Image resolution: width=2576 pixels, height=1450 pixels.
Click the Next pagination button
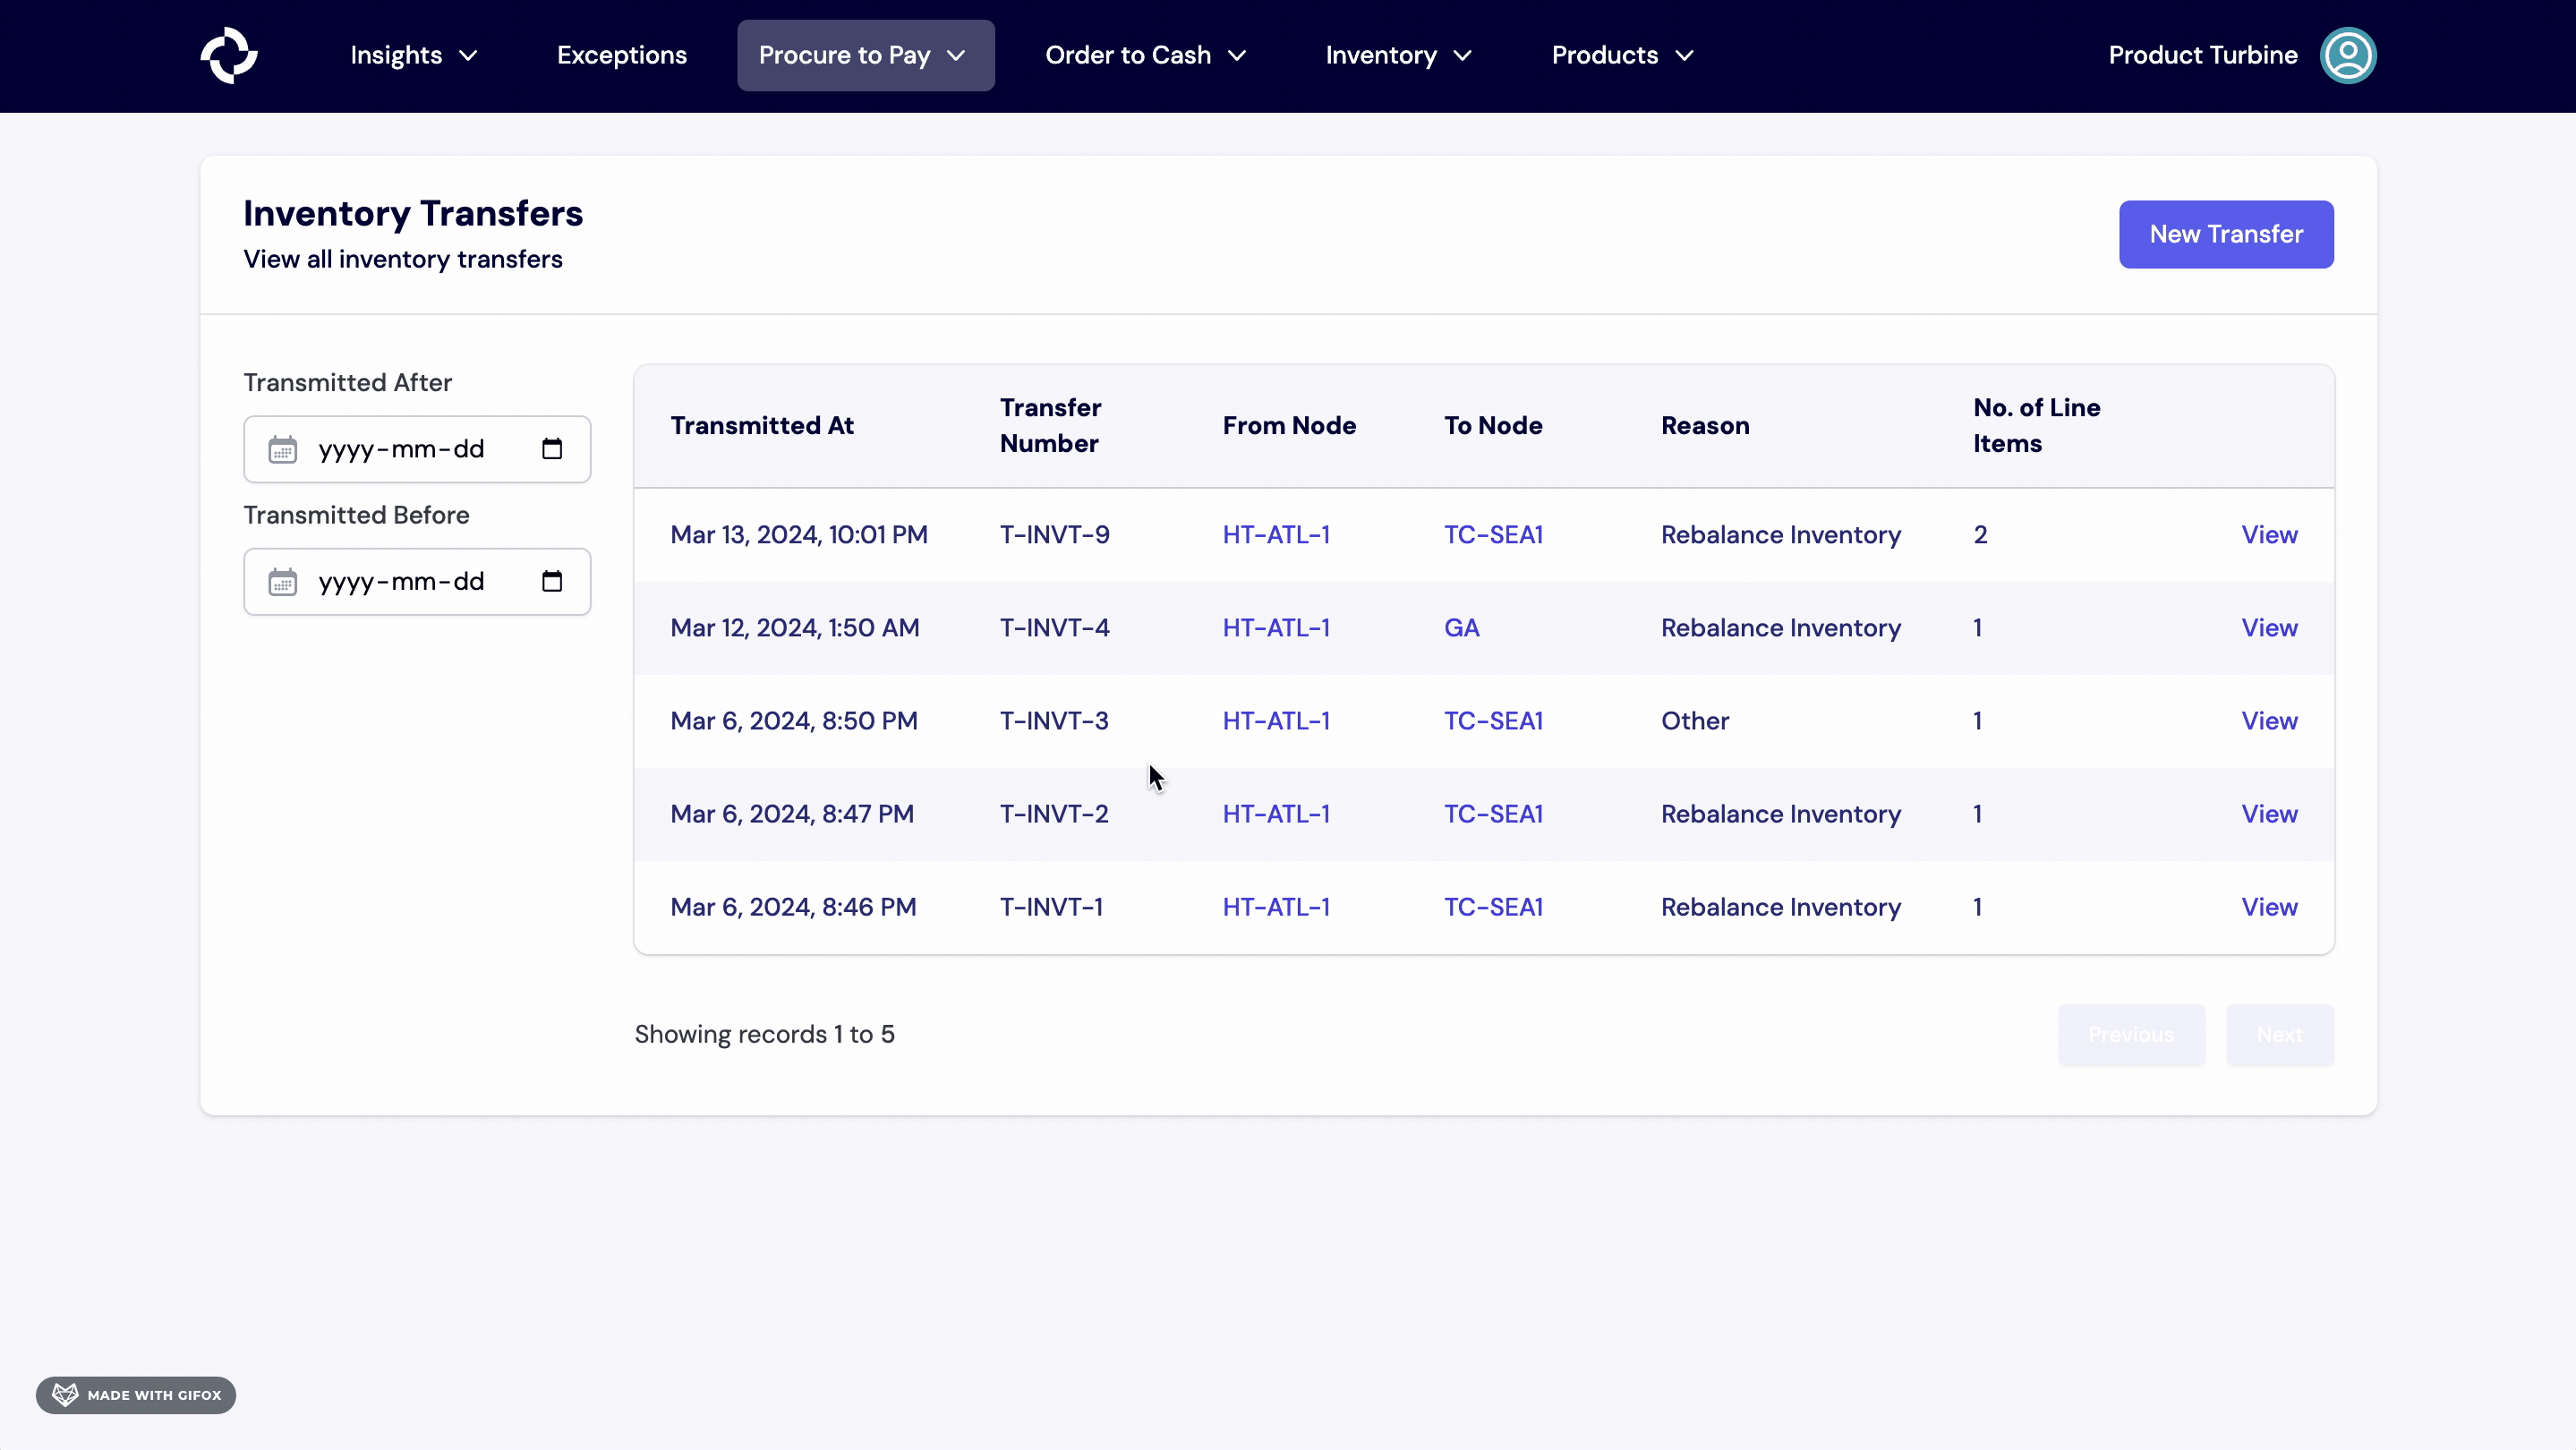pos(2279,1035)
